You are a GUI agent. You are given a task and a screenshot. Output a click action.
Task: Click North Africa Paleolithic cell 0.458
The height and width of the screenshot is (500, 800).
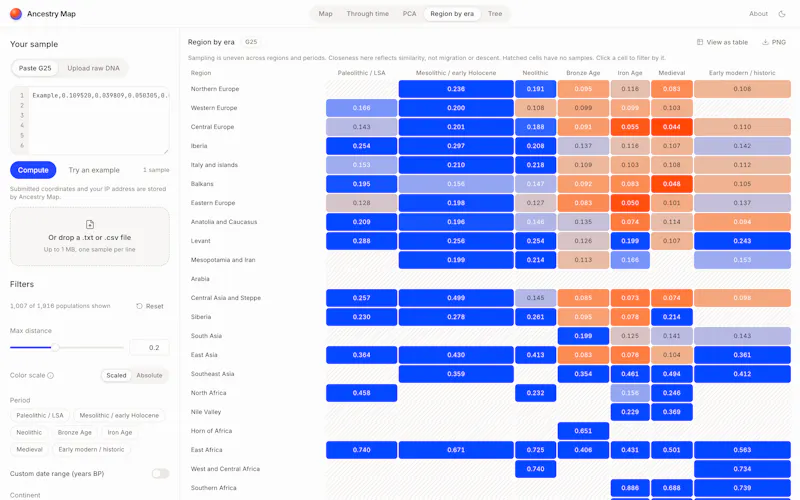point(361,393)
